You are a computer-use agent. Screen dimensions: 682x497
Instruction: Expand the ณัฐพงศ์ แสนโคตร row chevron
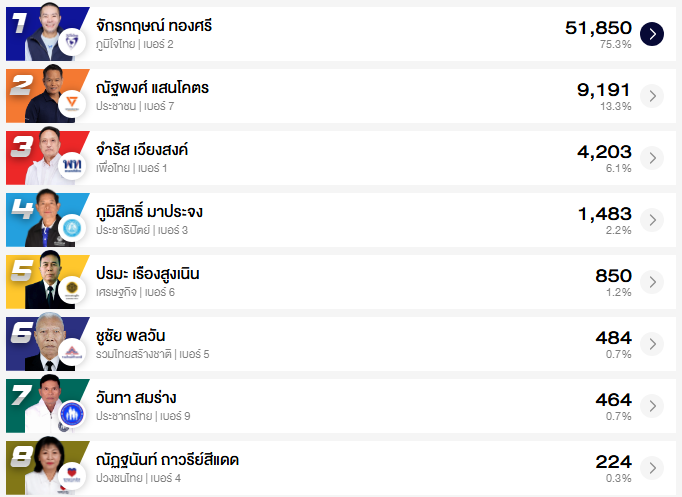click(652, 96)
